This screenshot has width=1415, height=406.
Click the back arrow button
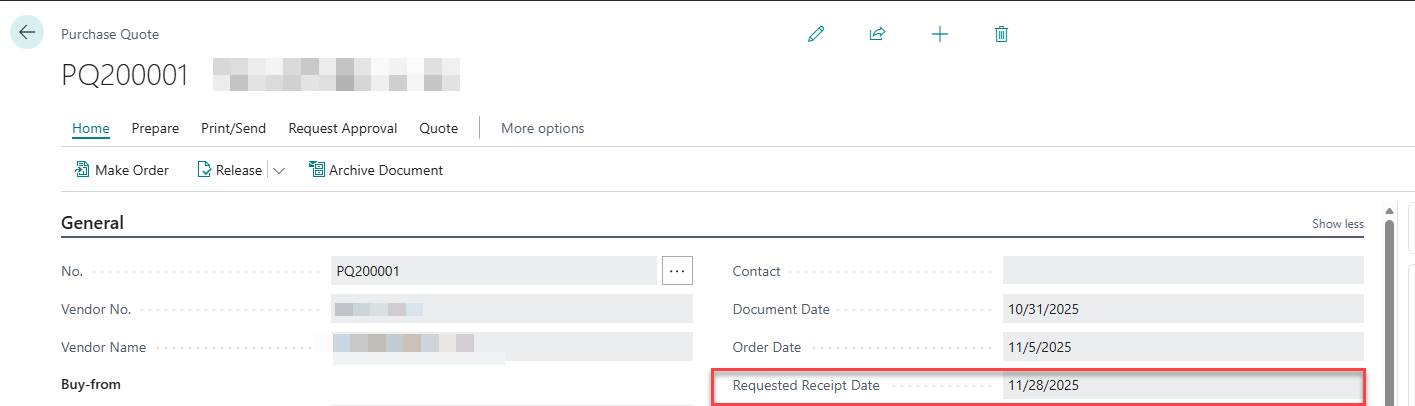pyautogui.click(x=27, y=32)
